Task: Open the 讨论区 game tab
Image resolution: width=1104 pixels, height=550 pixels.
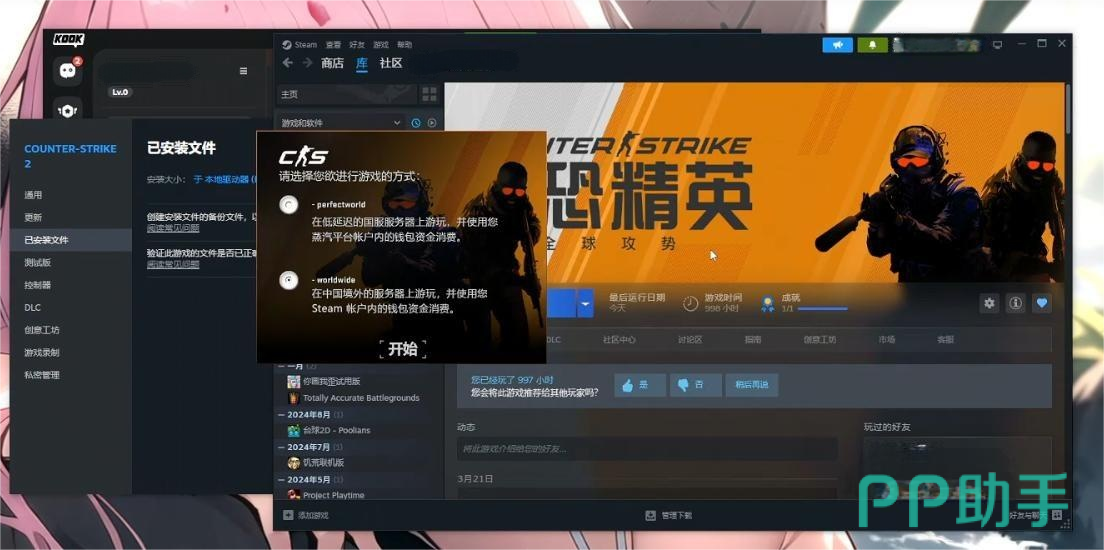Action: 690,339
